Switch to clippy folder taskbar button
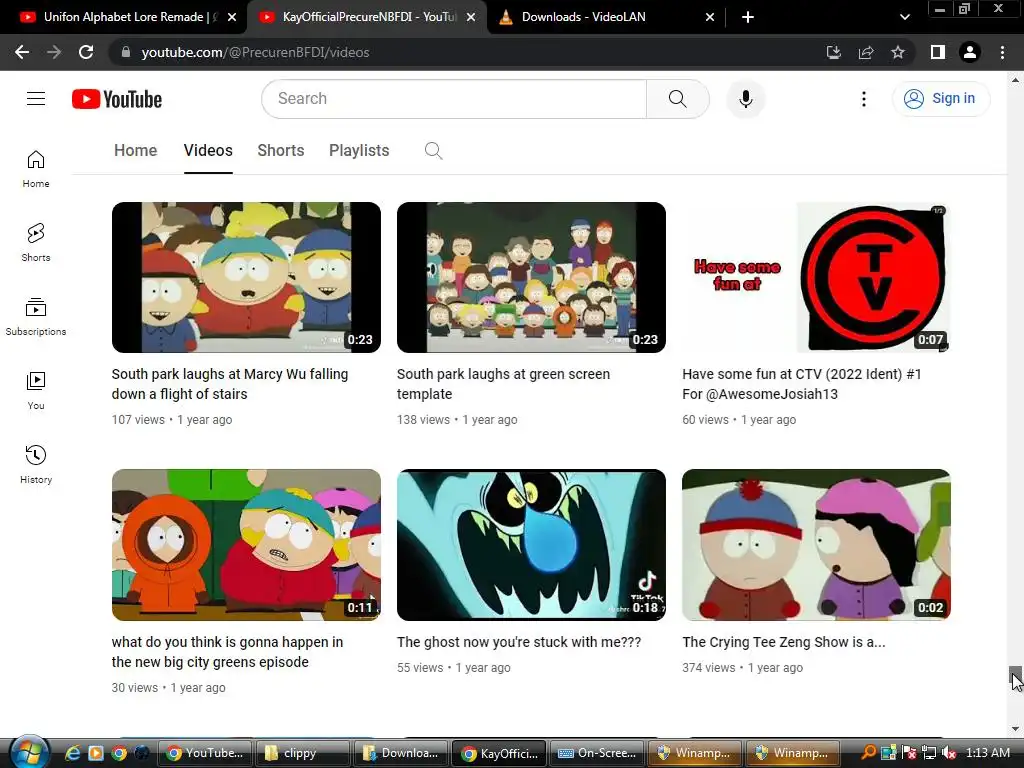Image resolution: width=1024 pixels, height=768 pixels. coord(302,753)
